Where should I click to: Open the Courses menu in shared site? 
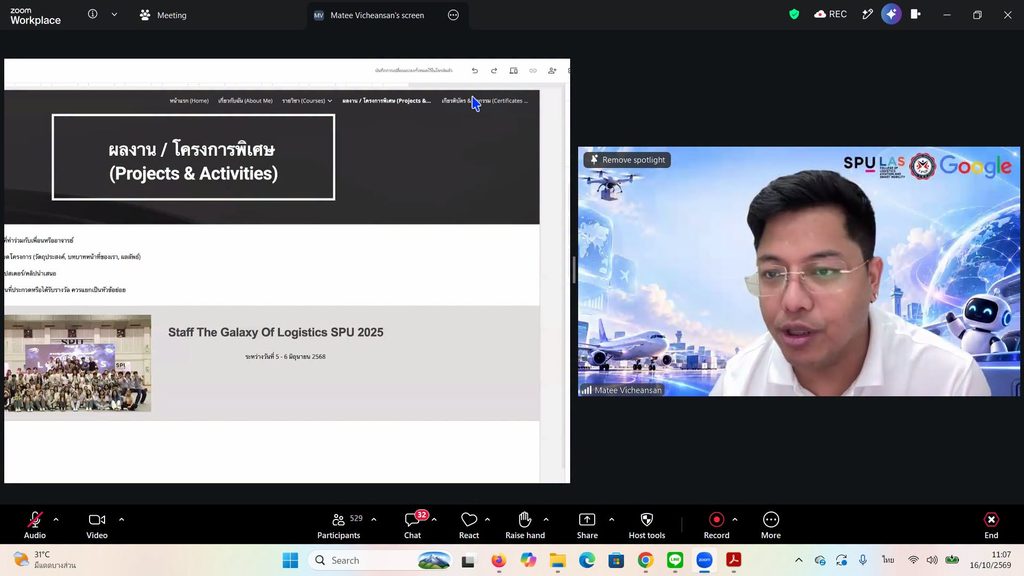coord(307,101)
